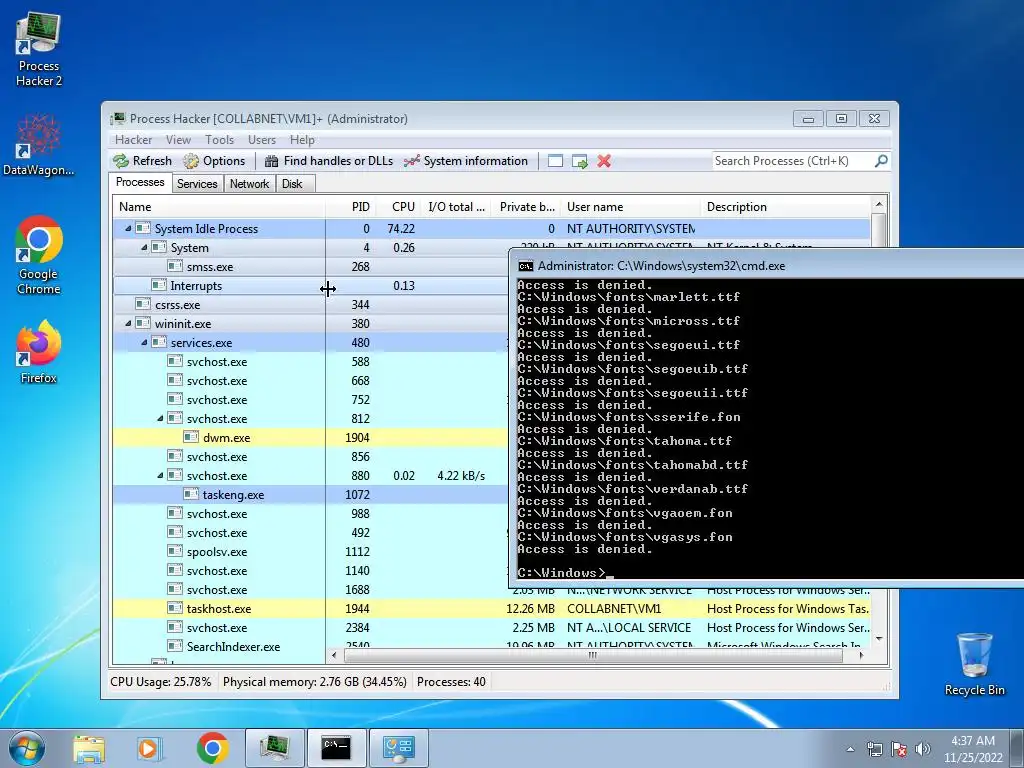Open the Windows Start menu
Screen dimensions: 1024x768
pos(27,748)
